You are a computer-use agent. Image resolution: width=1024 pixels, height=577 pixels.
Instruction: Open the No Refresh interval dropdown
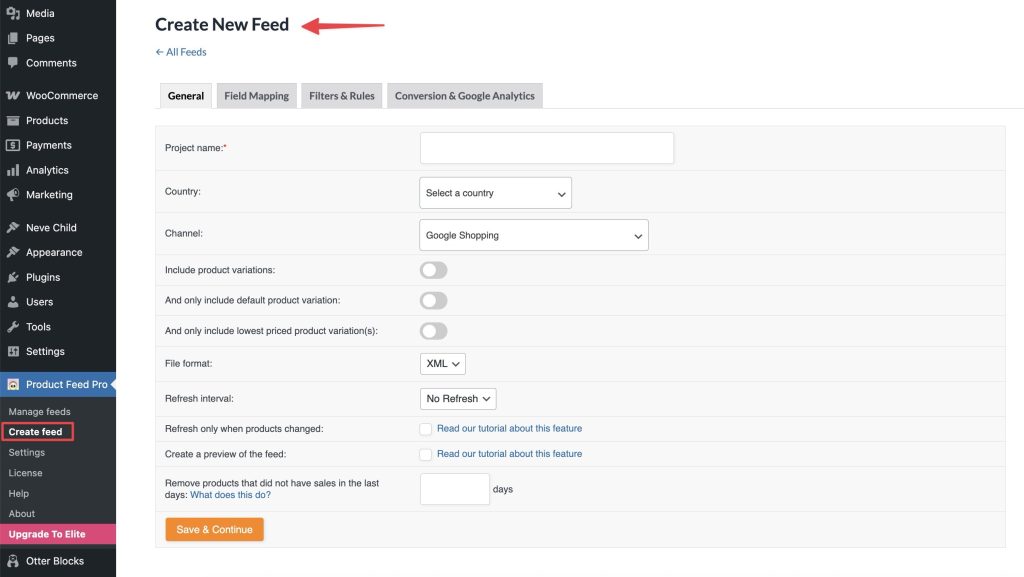(458, 399)
